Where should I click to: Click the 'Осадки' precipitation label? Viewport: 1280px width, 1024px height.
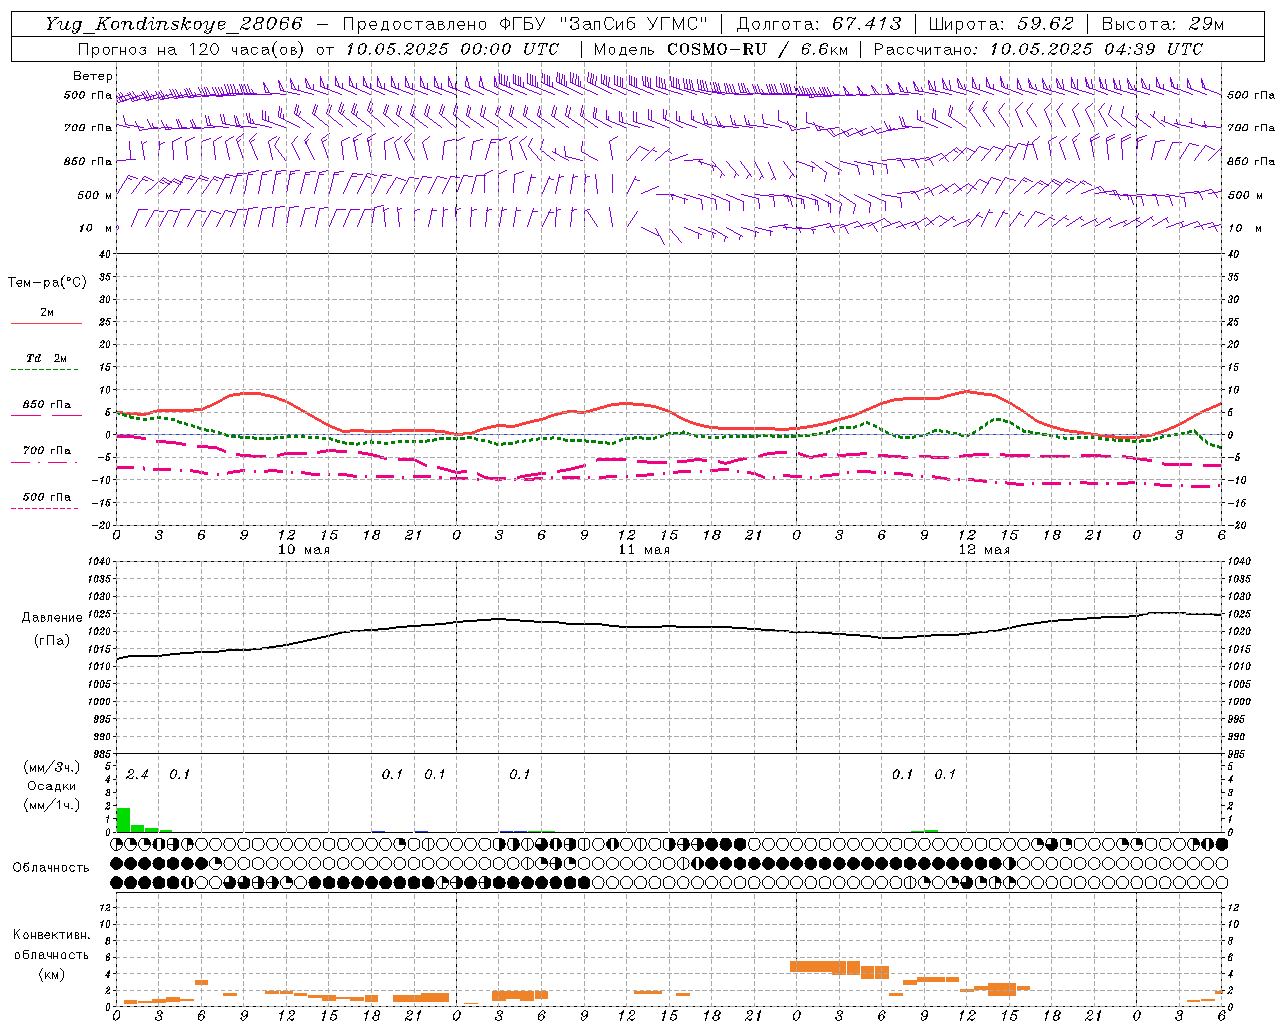[x=52, y=786]
